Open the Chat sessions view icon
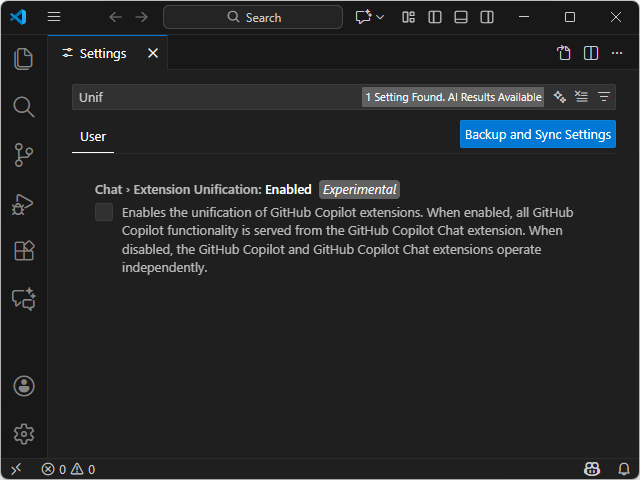The image size is (640, 480). click(24, 299)
